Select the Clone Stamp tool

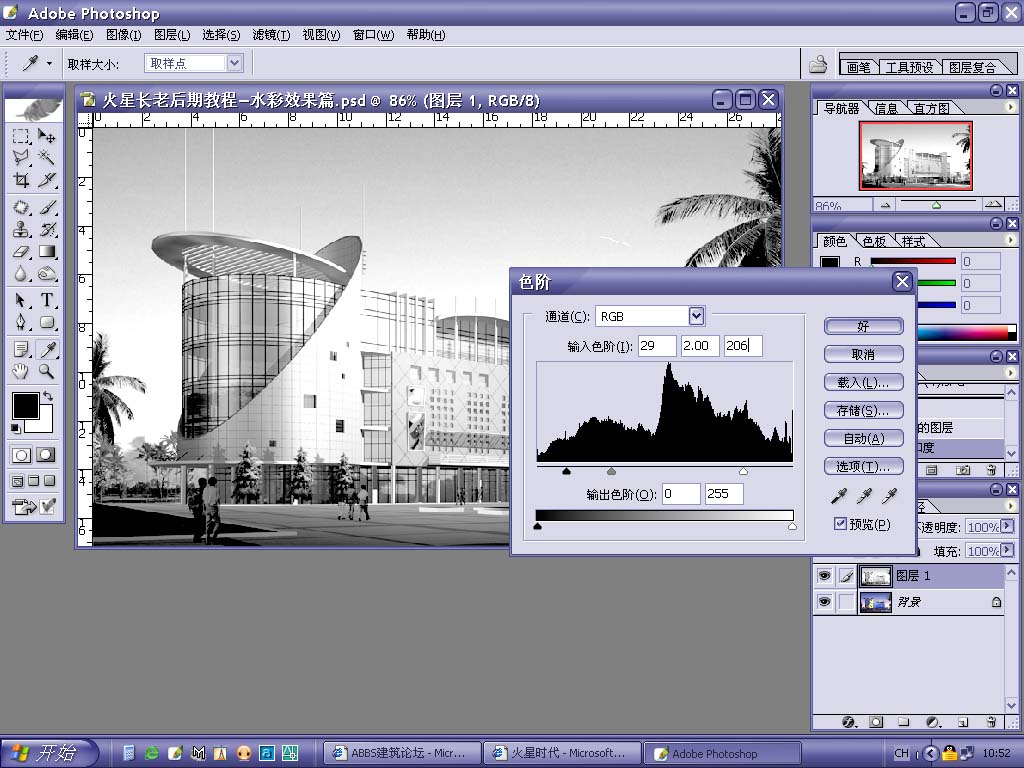[21, 229]
